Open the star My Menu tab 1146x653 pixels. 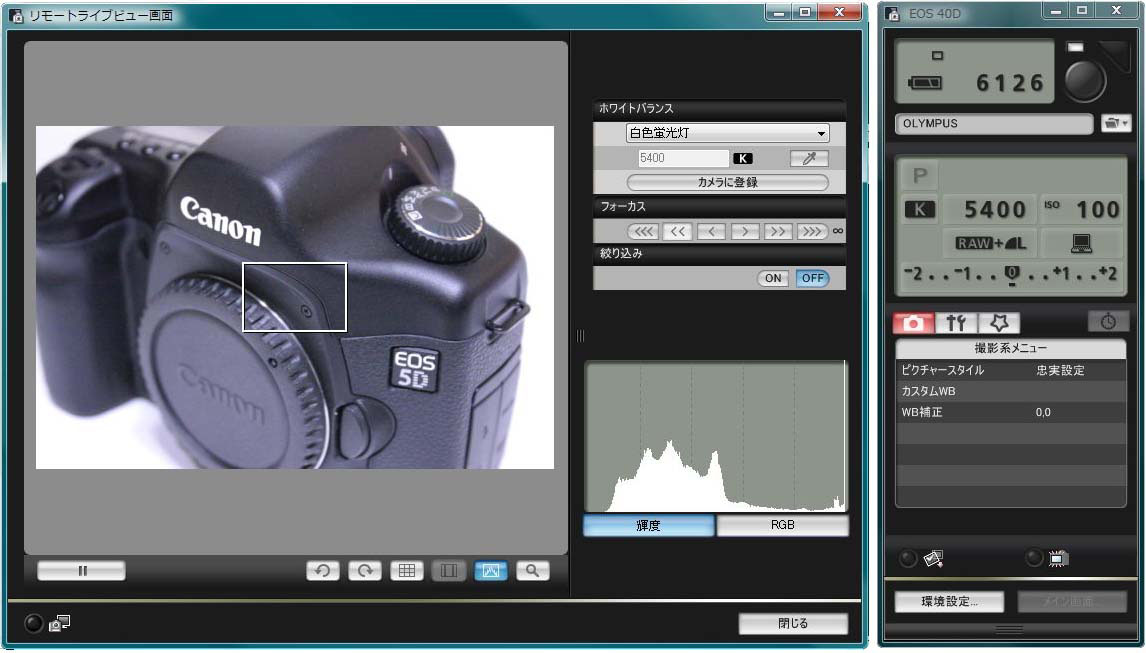tap(998, 322)
